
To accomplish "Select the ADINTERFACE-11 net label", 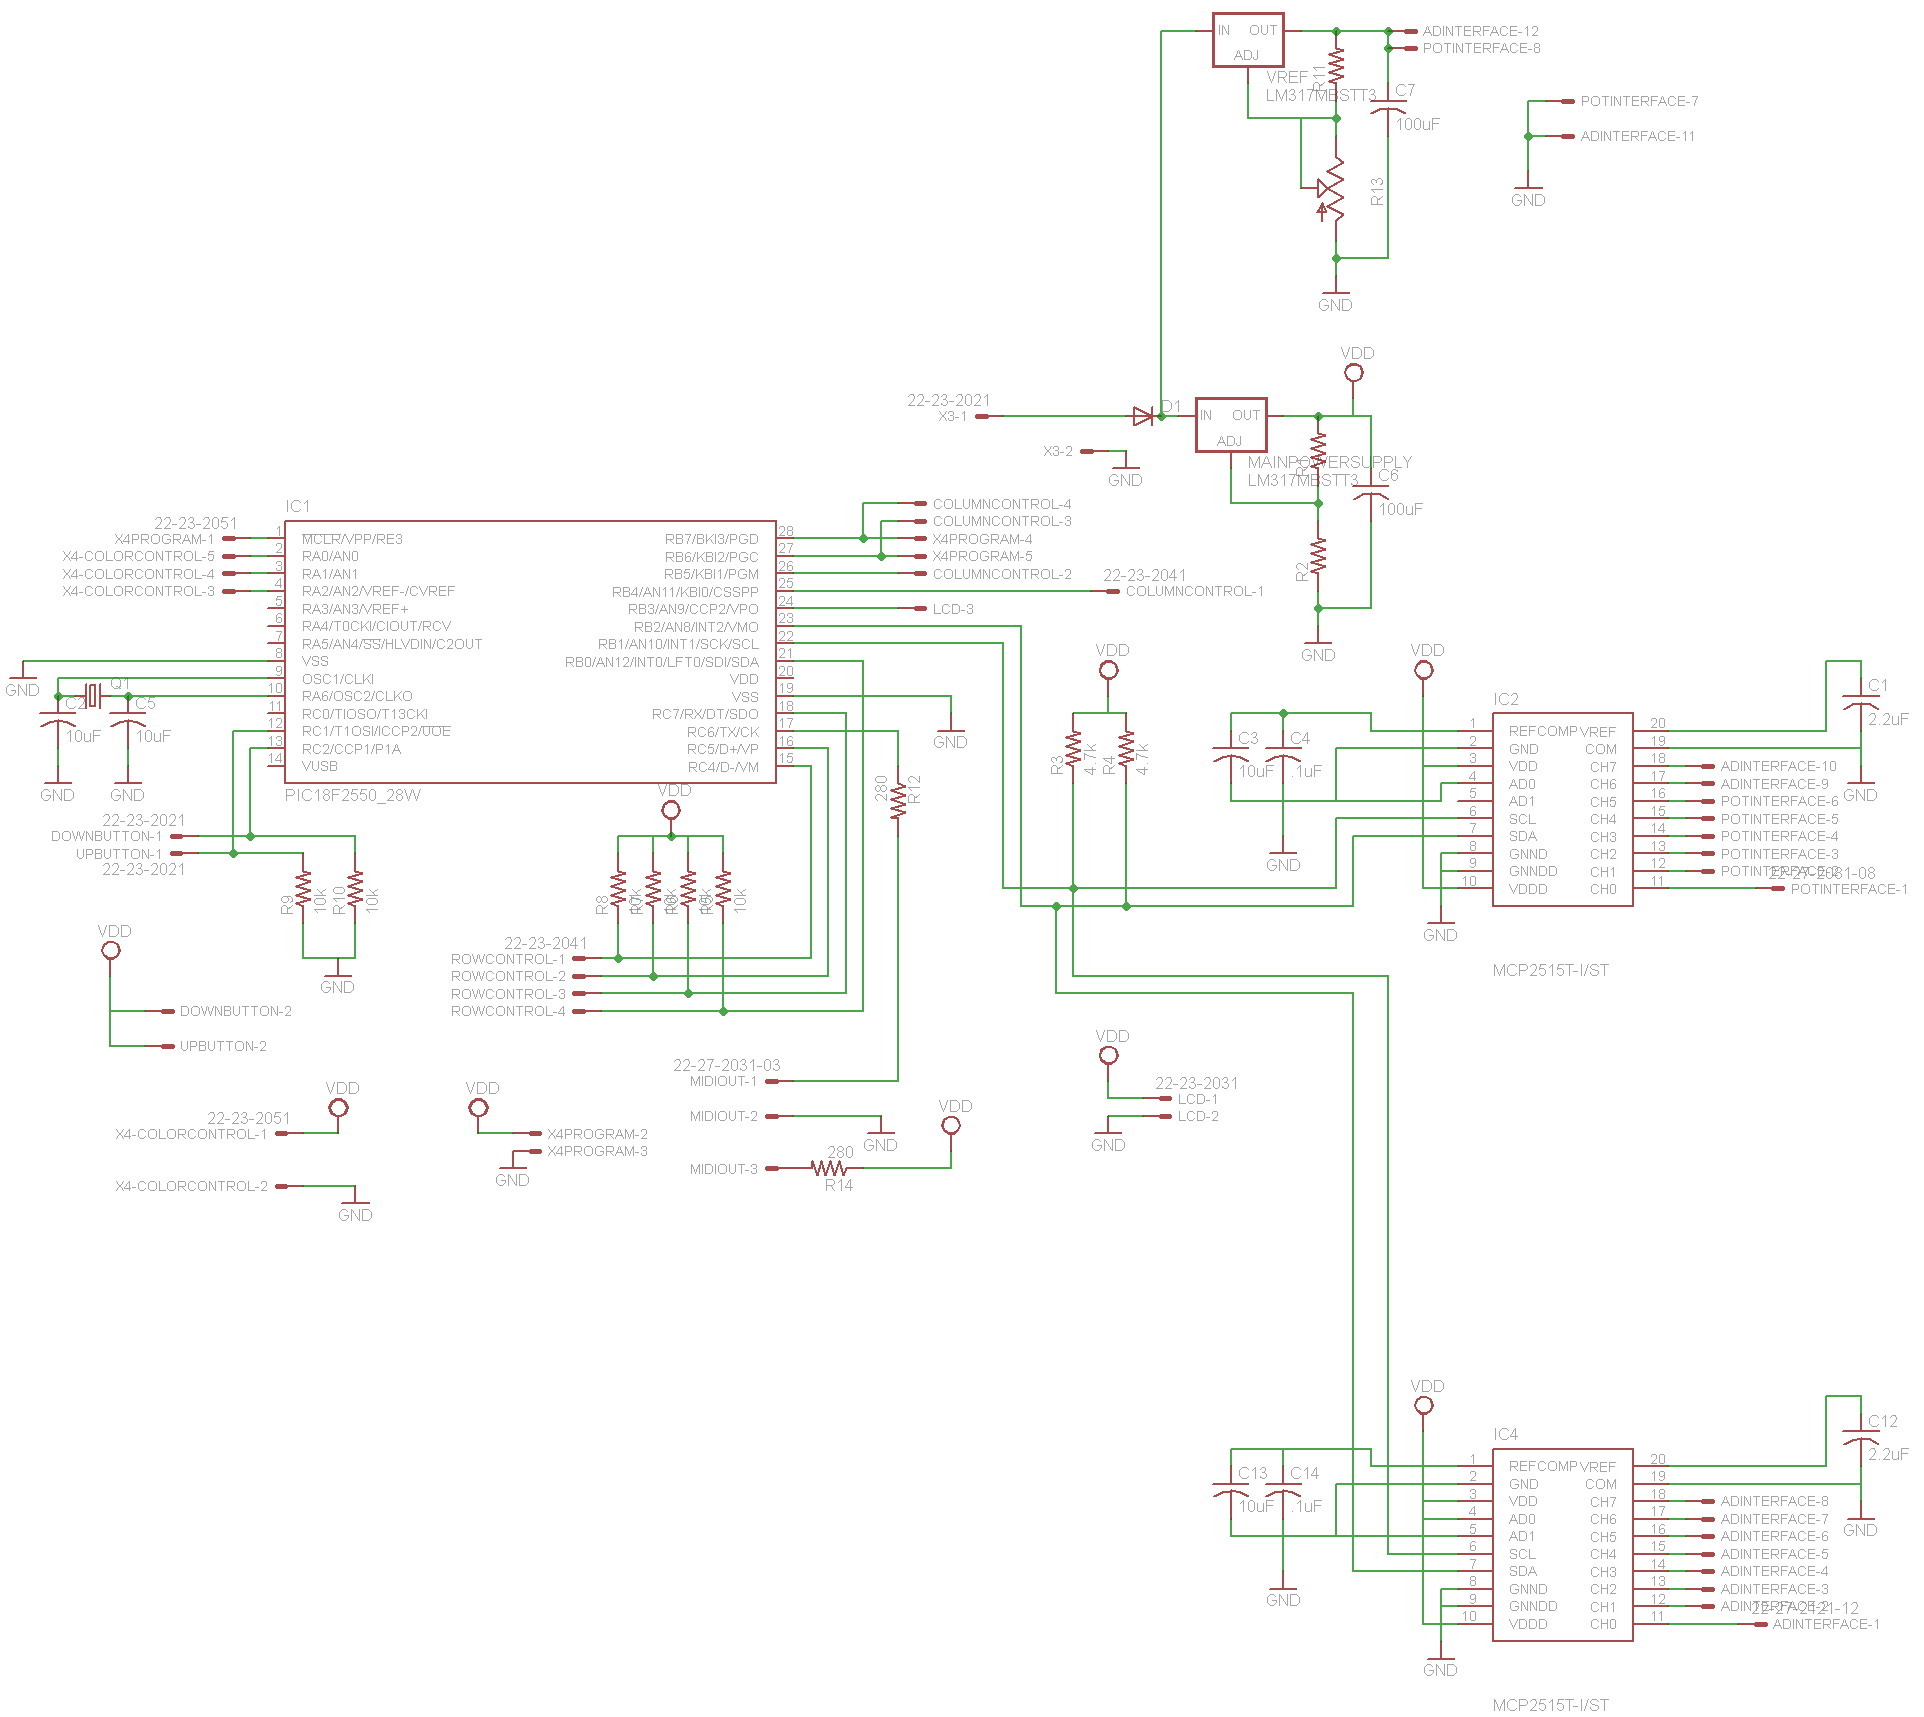I will point(1637,136).
